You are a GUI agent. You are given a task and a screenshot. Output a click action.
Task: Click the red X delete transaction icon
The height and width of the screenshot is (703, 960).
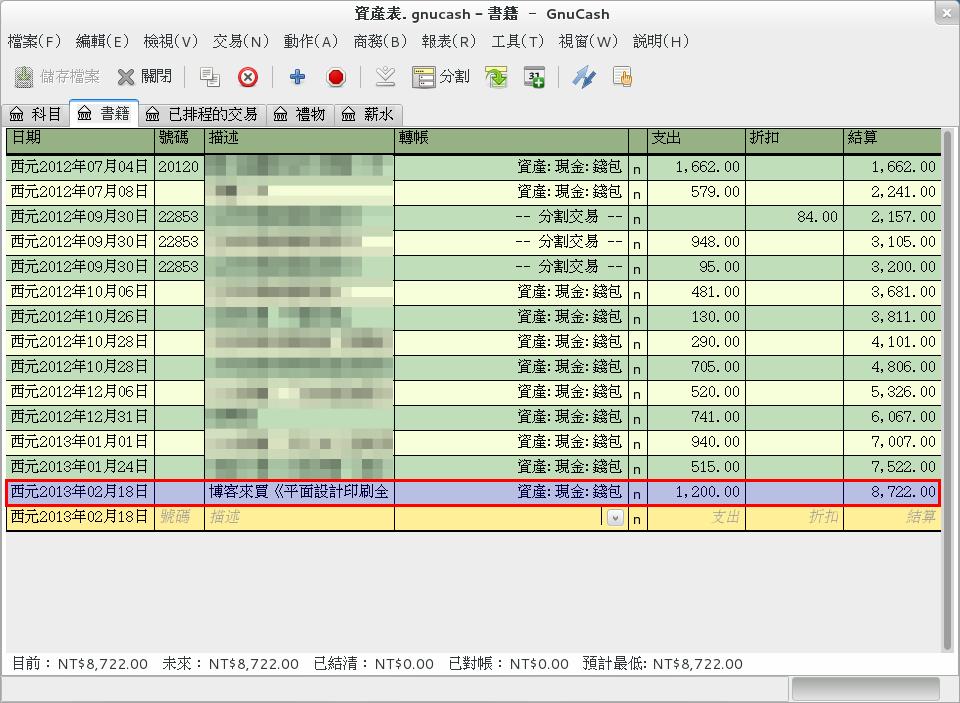click(x=248, y=77)
